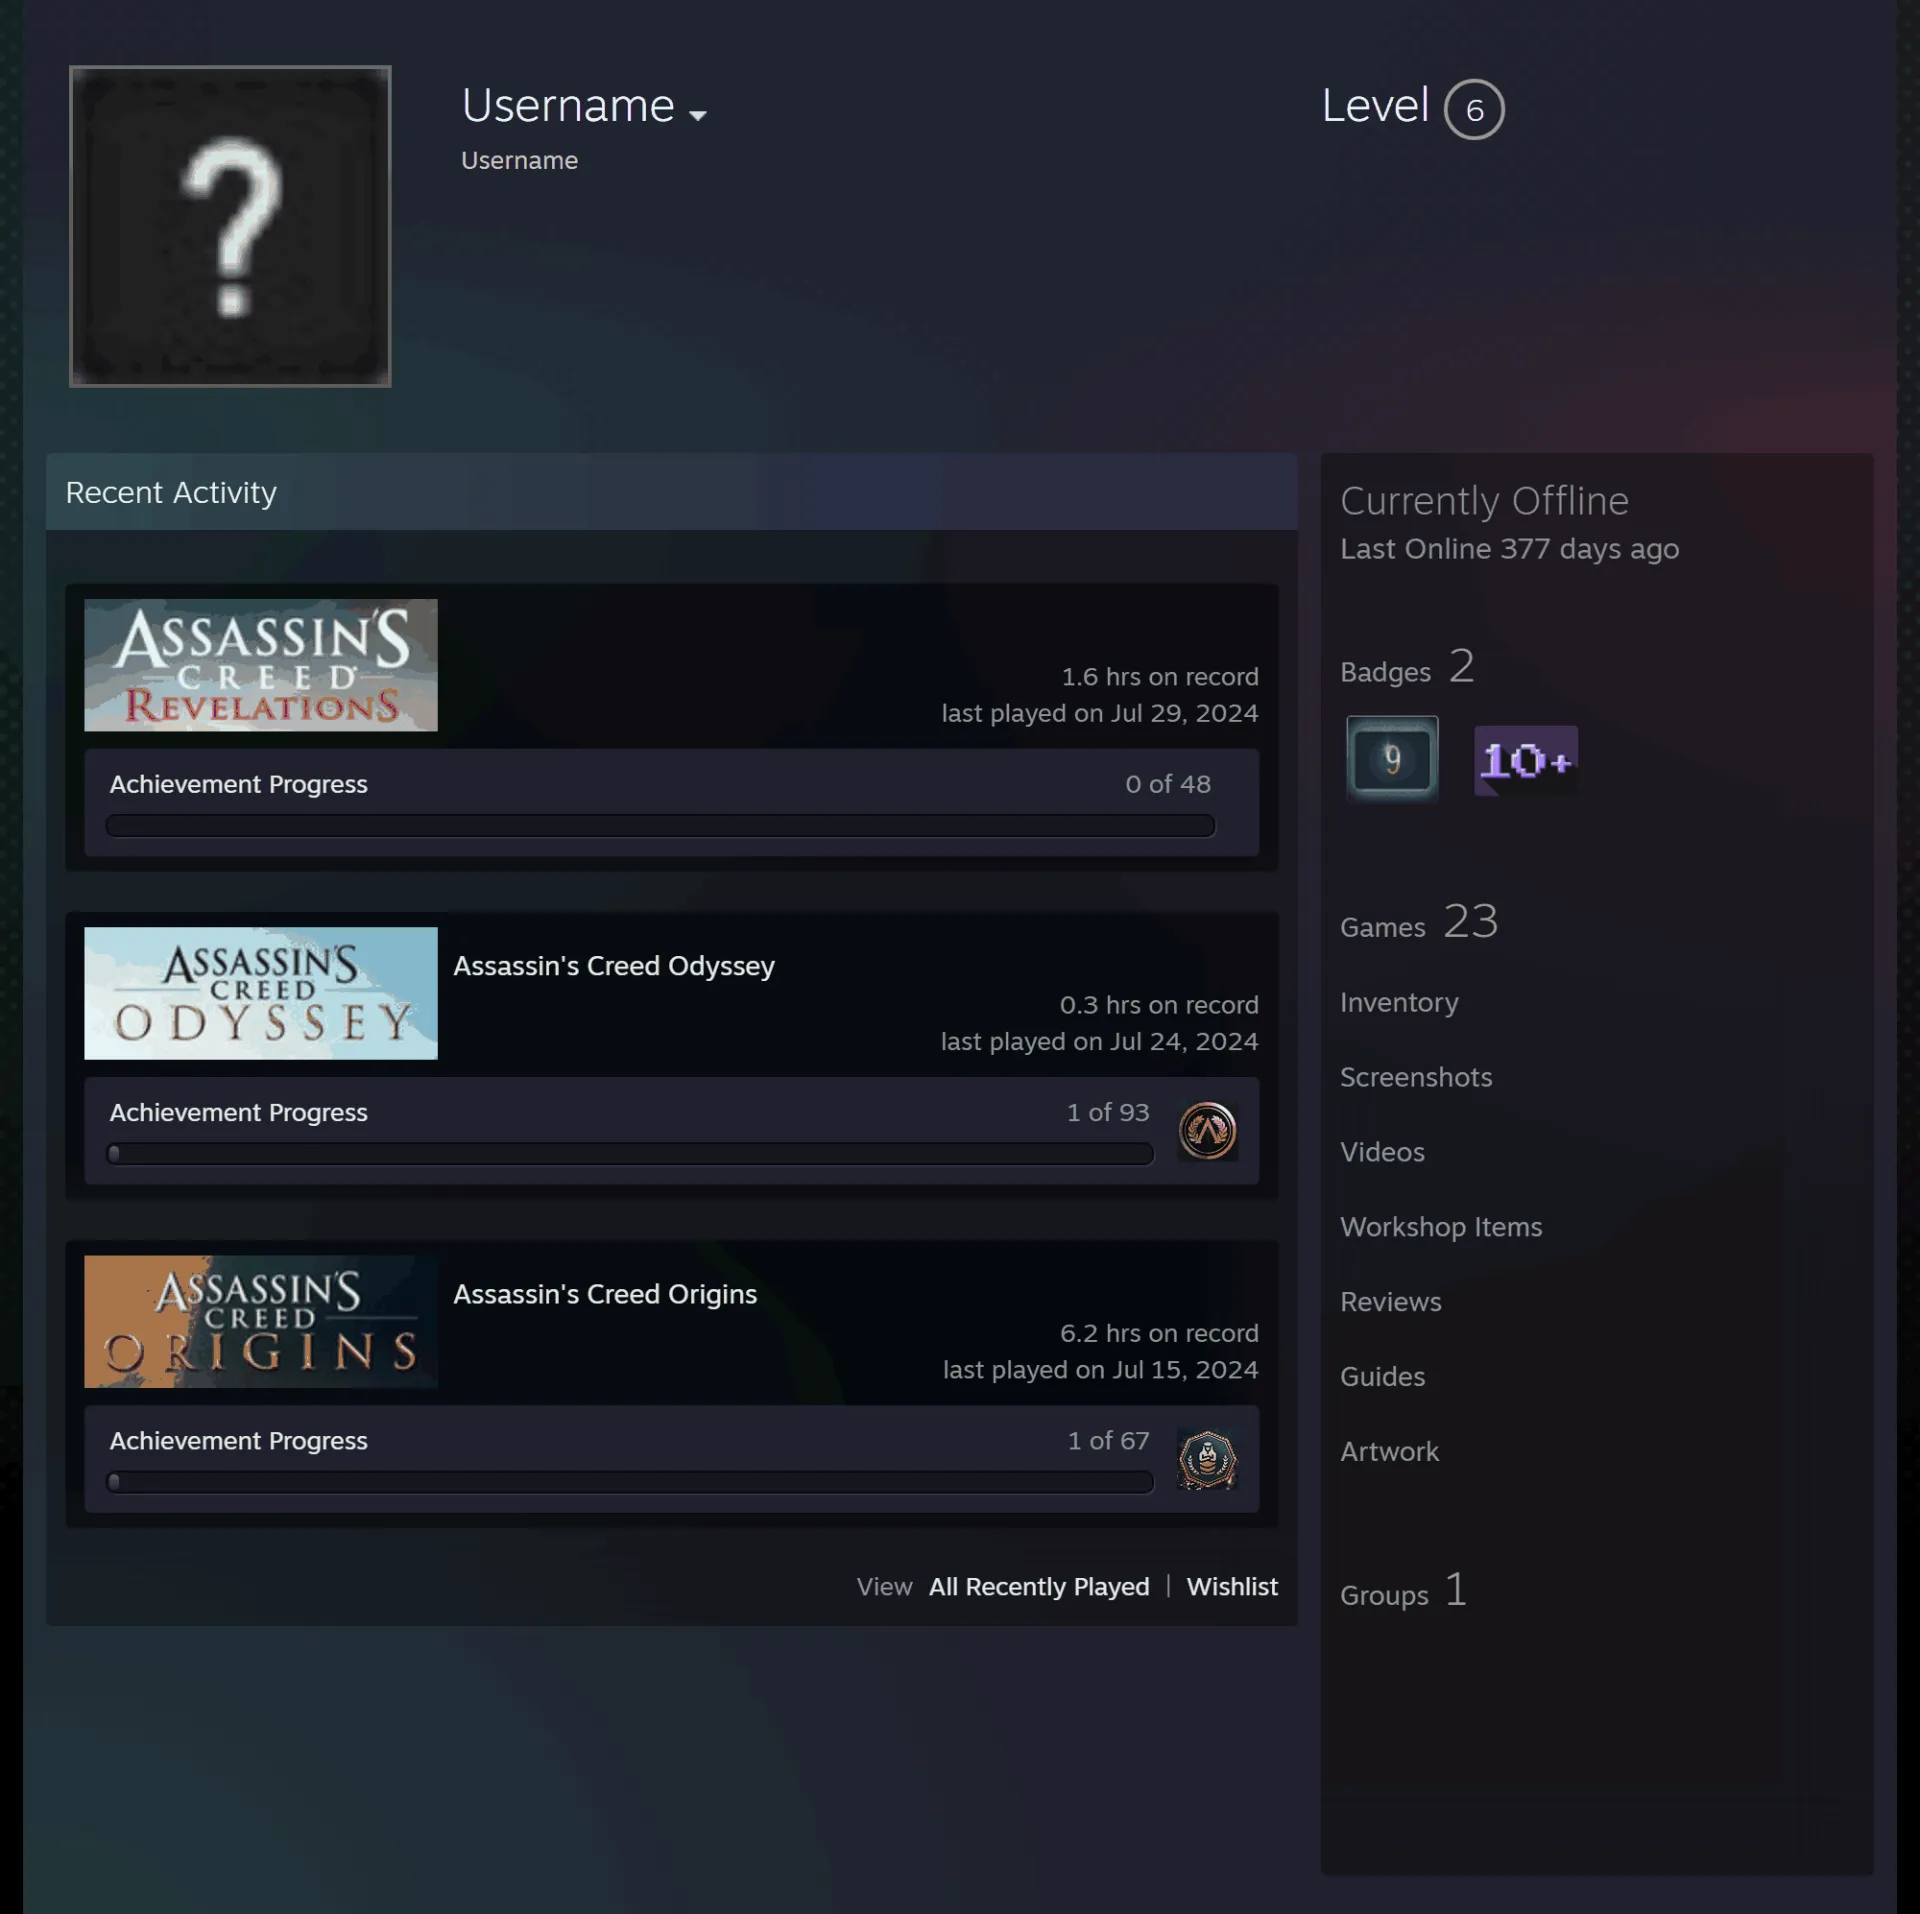The image size is (1920, 1914).
Task: Open the Origins achievement icon
Action: click(1208, 1459)
